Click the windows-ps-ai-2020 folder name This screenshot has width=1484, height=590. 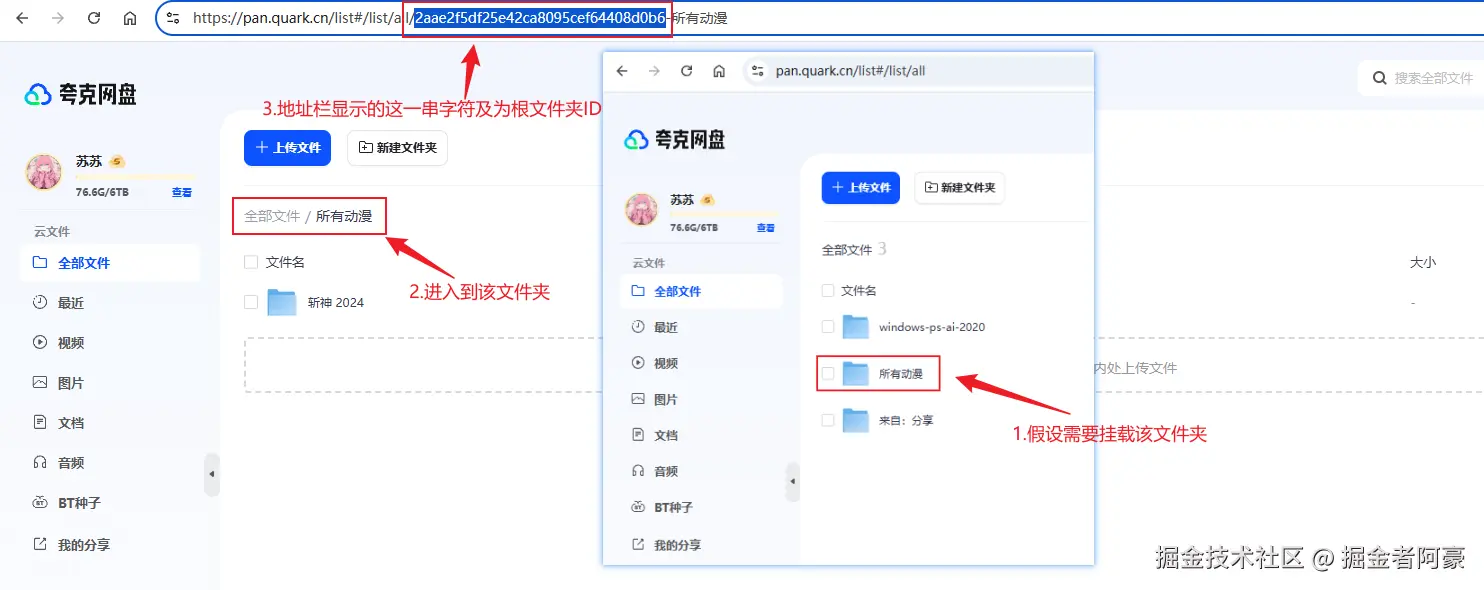pos(932,327)
